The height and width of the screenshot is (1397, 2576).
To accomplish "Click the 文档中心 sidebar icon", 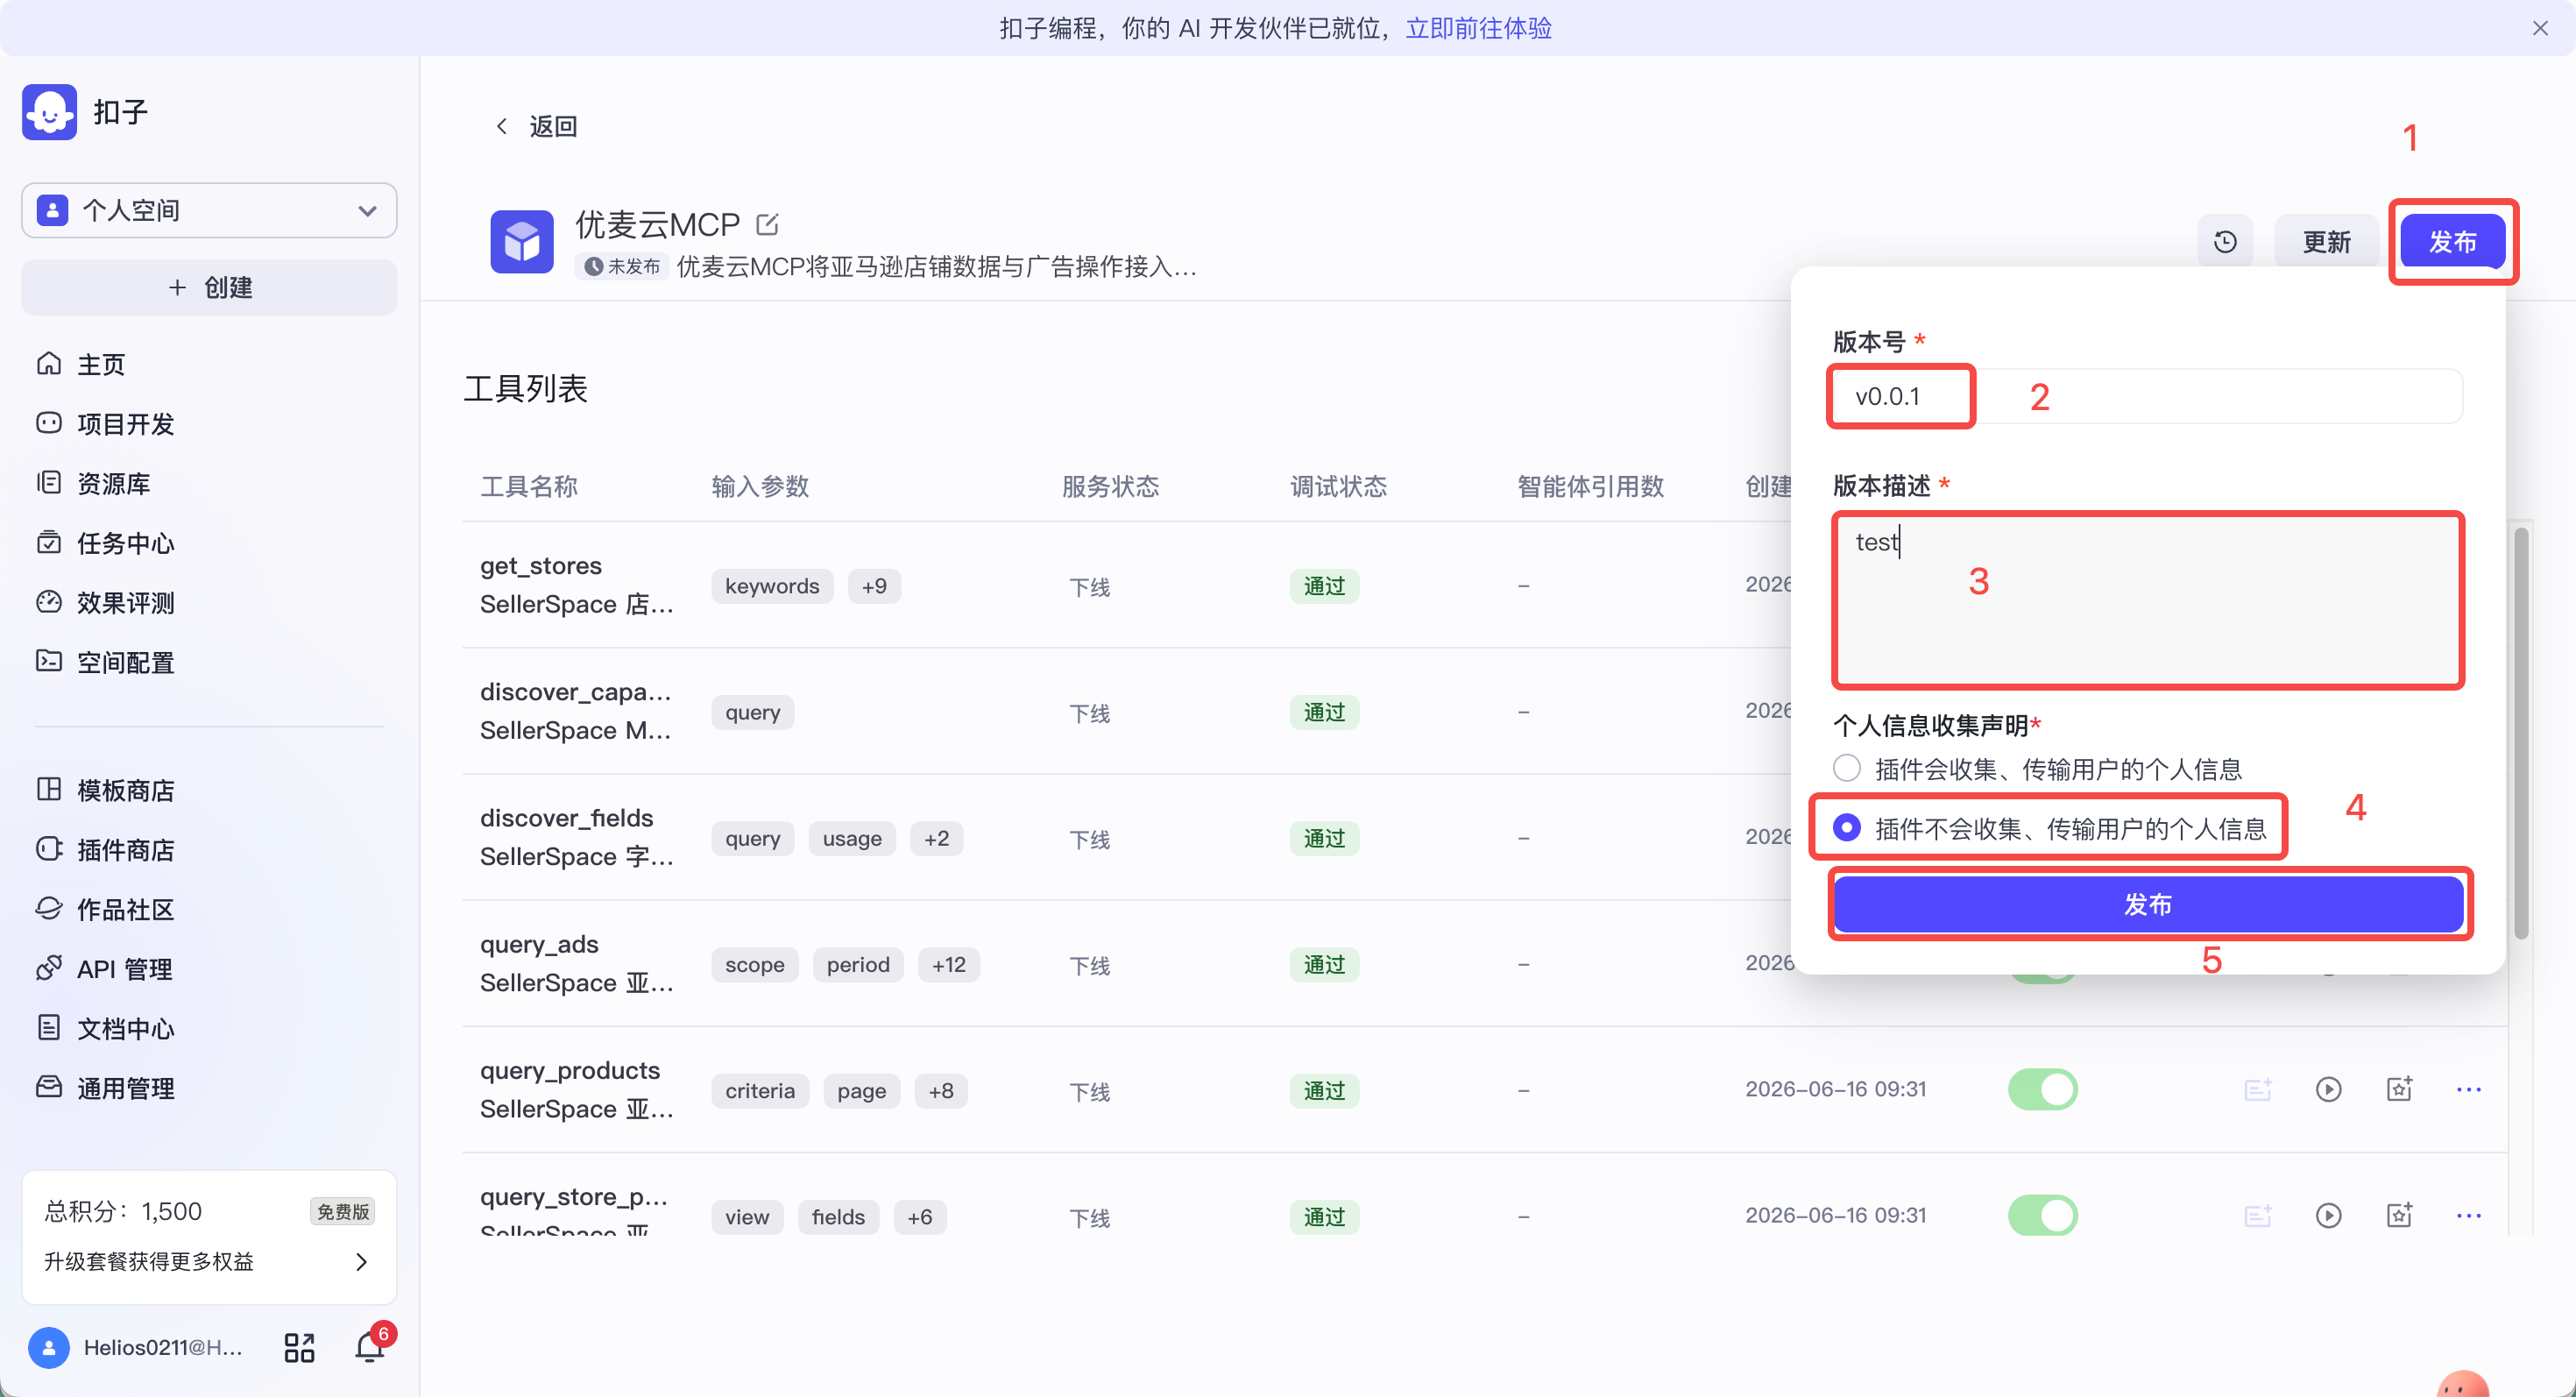I will [49, 1028].
